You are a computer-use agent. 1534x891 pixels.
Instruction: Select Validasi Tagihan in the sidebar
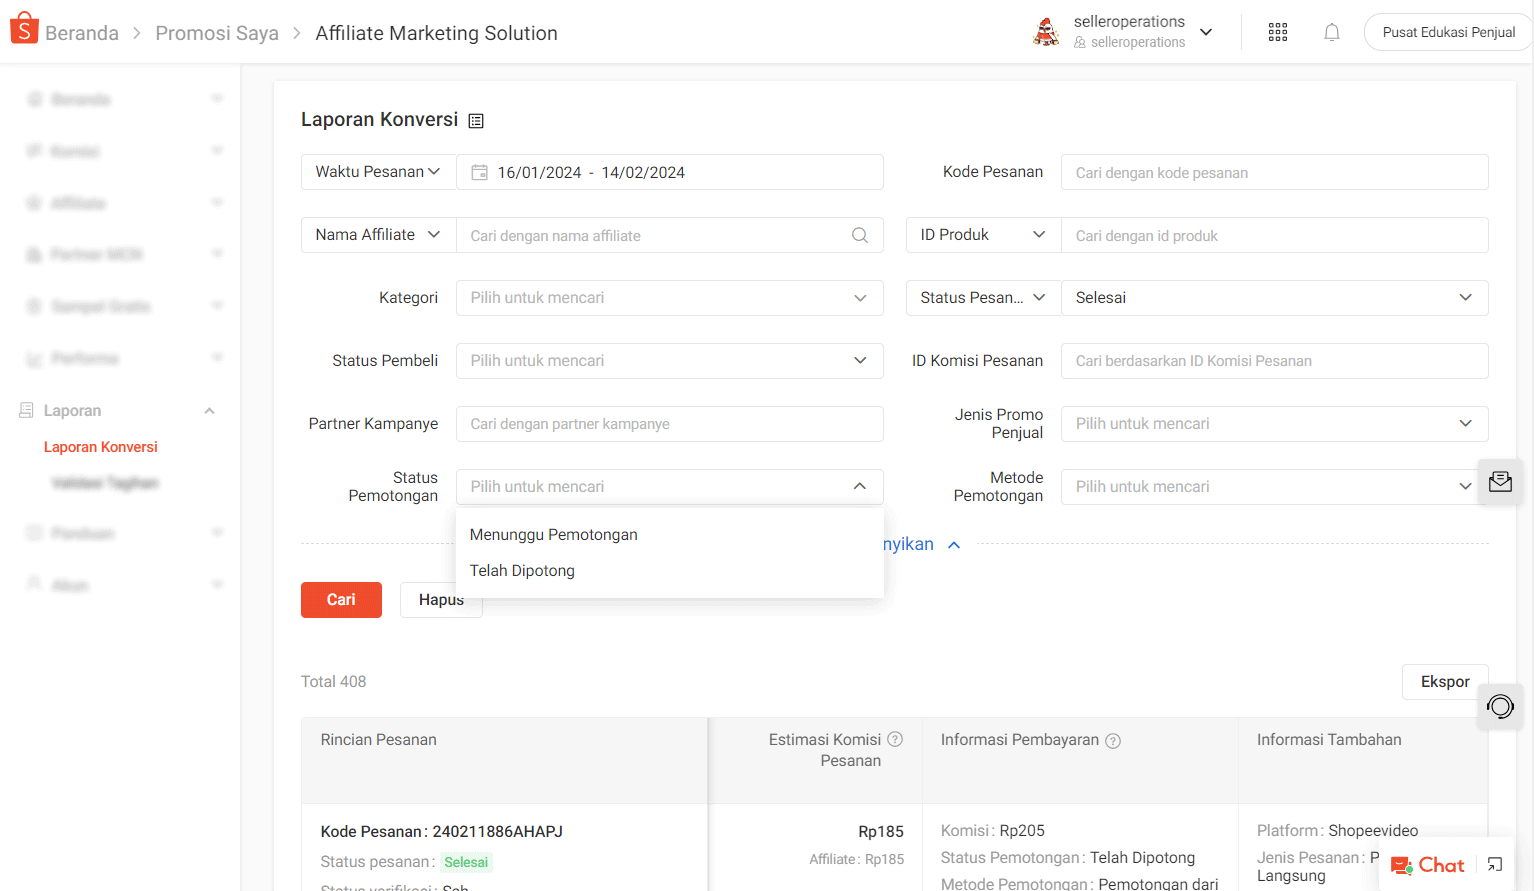point(104,482)
